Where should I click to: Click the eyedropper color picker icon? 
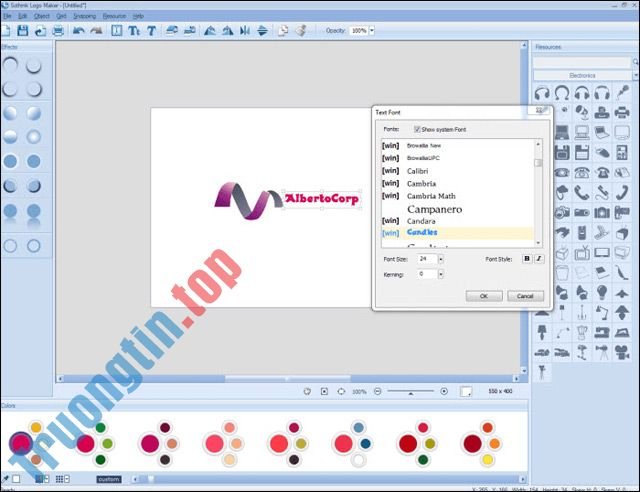click(x=5, y=479)
